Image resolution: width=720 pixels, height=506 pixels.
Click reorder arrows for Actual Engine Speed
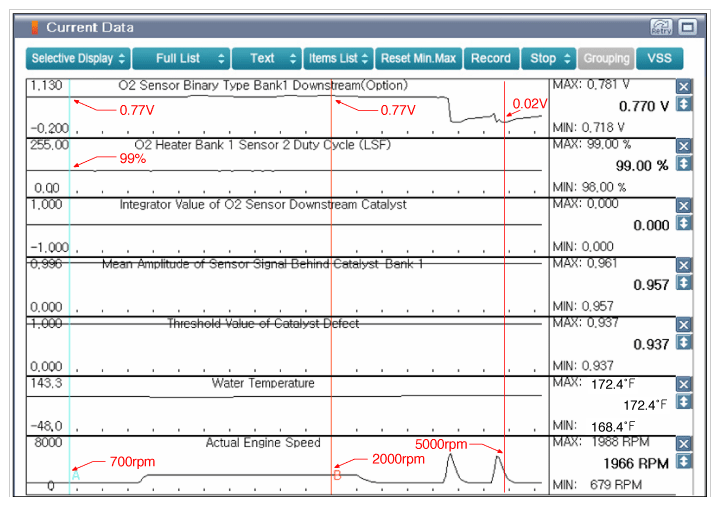point(684,462)
